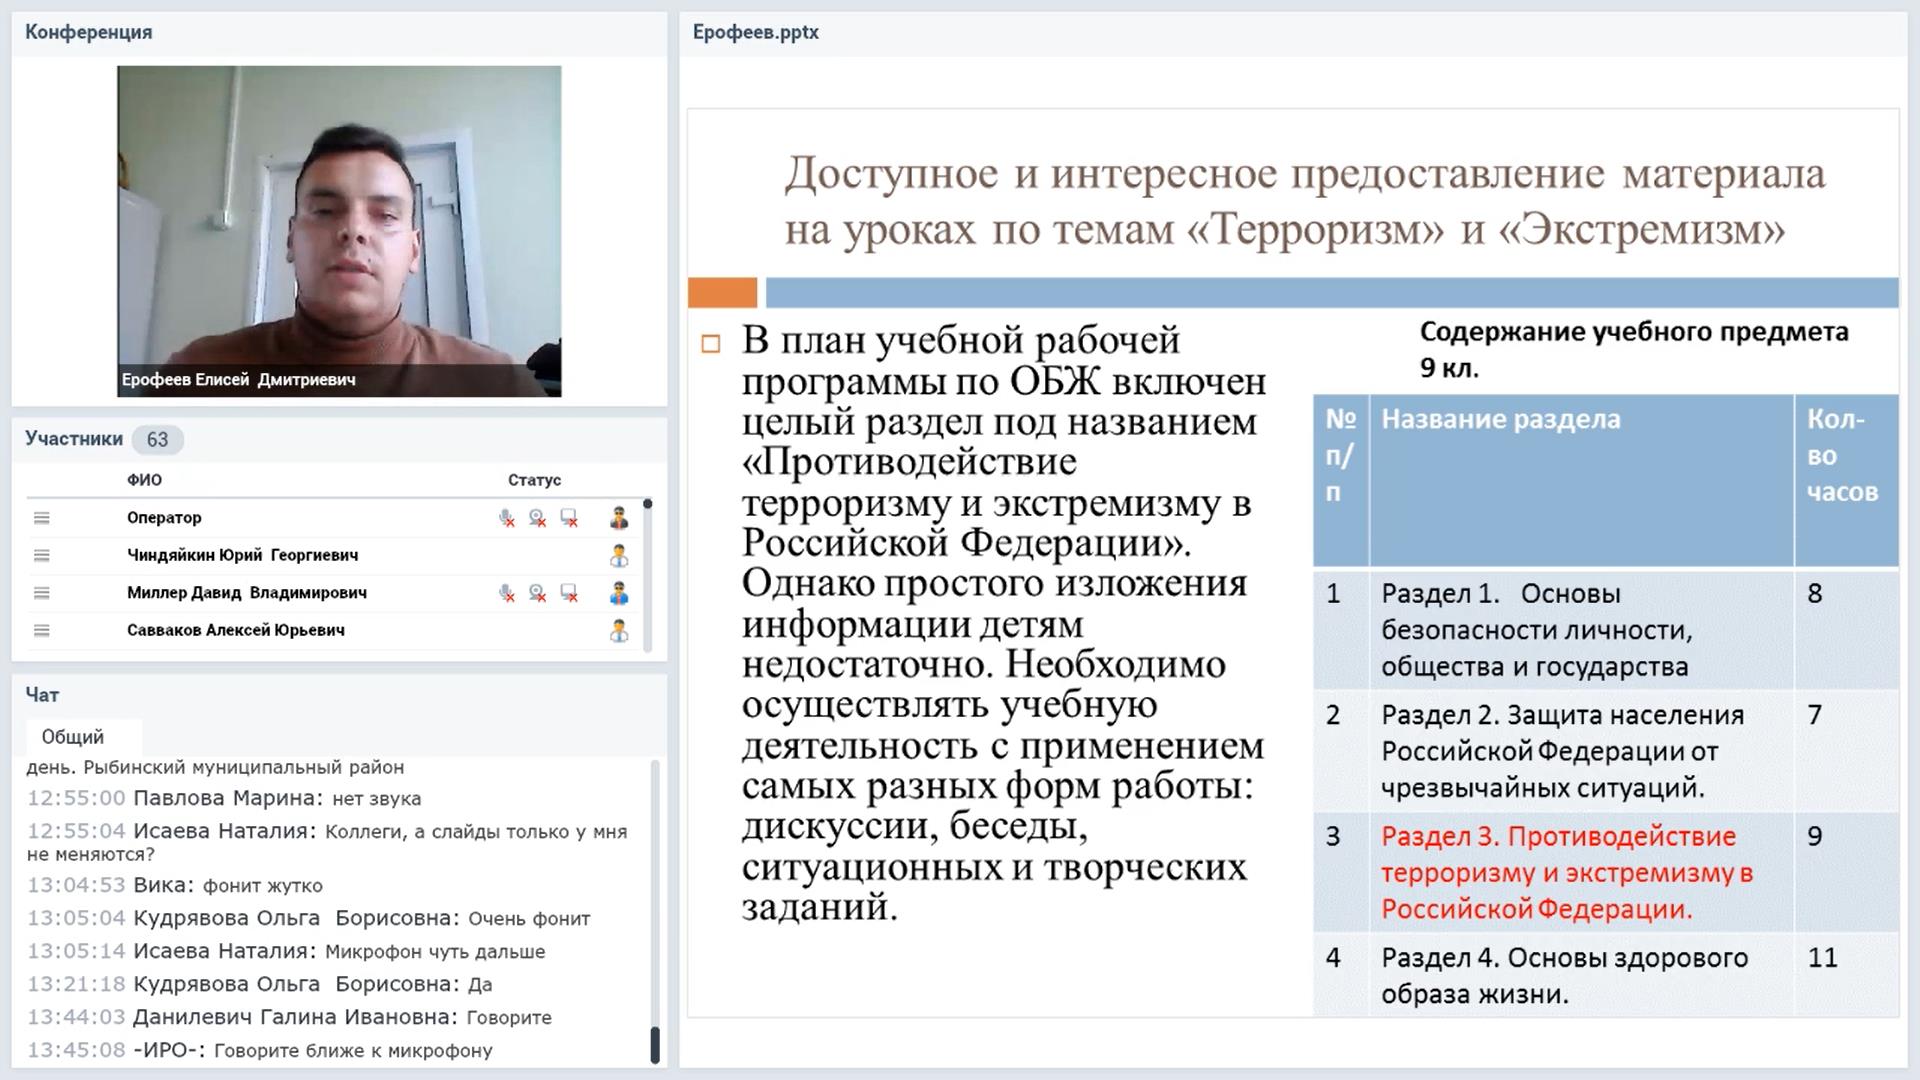Image resolution: width=1920 pixels, height=1080 pixels.
Task: Click table row 'Раздел 2. Защита населения'
Action: [x=1606, y=751]
